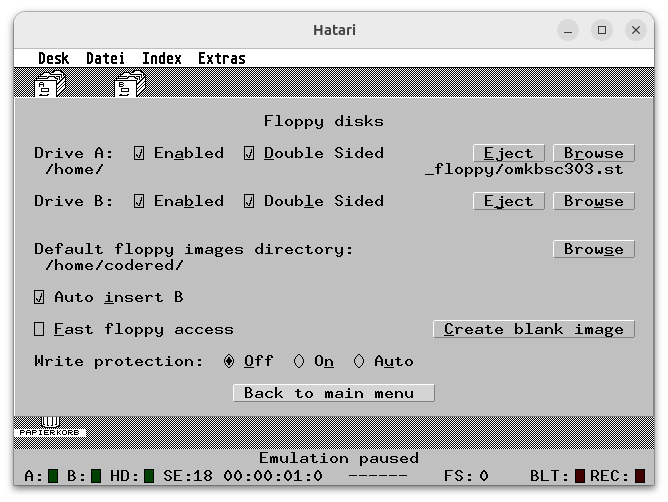Maximize the Hatari window
668x502 pixels.
pyautogui.click(x=602, y=30)
